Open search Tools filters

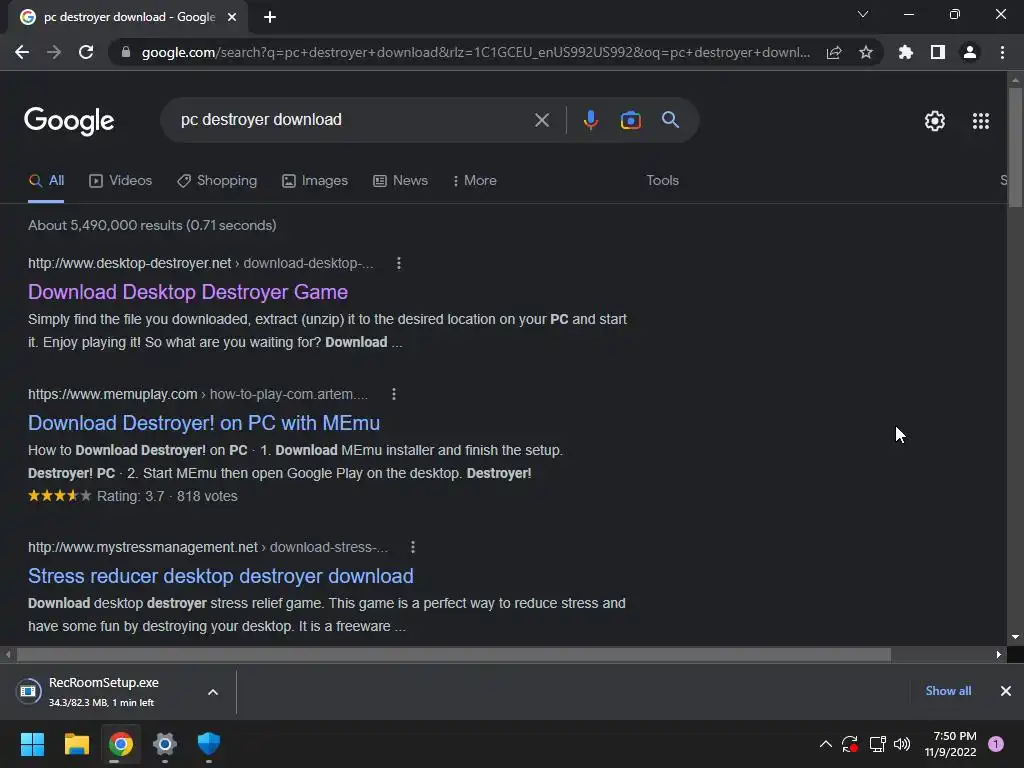(x=662, y=181)
